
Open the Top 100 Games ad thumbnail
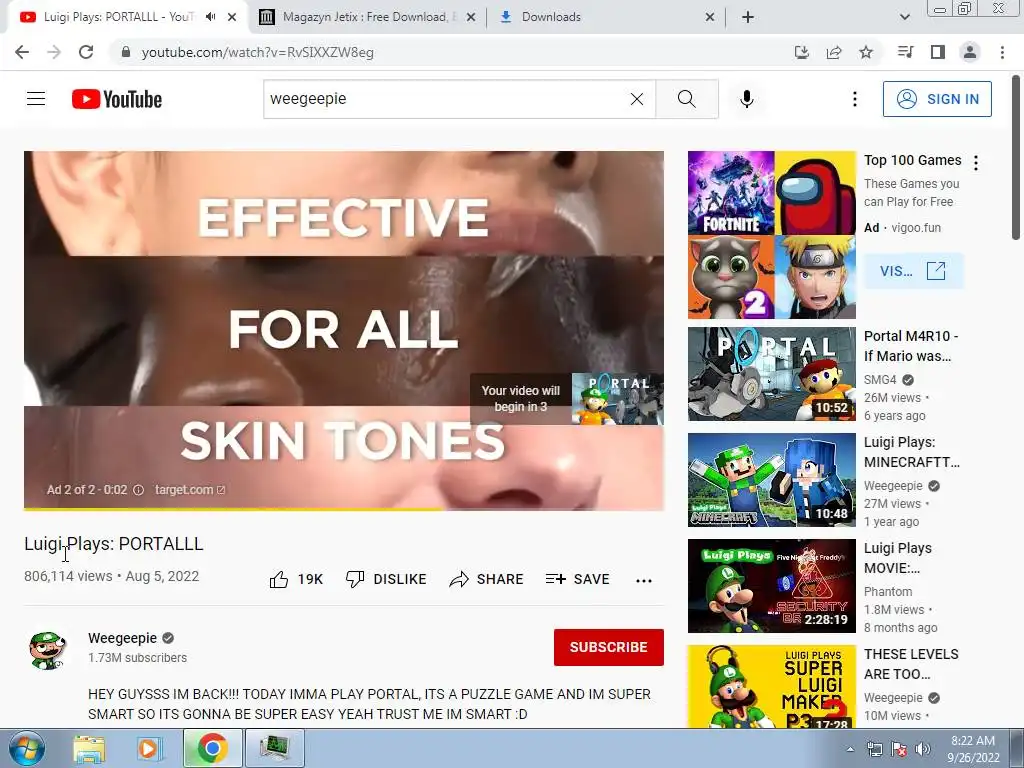771,235
